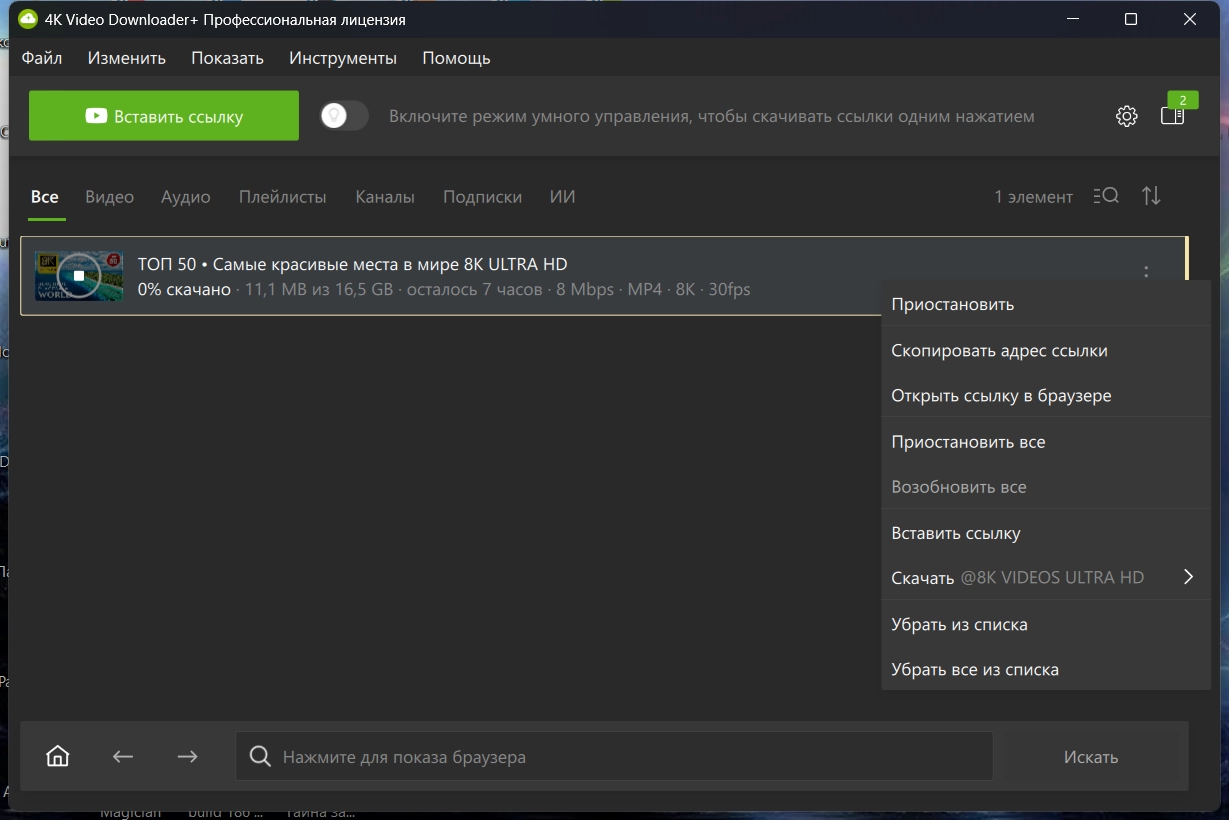This screenshot has width=1229, height=820.
Task: Choose Открыть ссылку в браузере
Action: [1045, 395]
